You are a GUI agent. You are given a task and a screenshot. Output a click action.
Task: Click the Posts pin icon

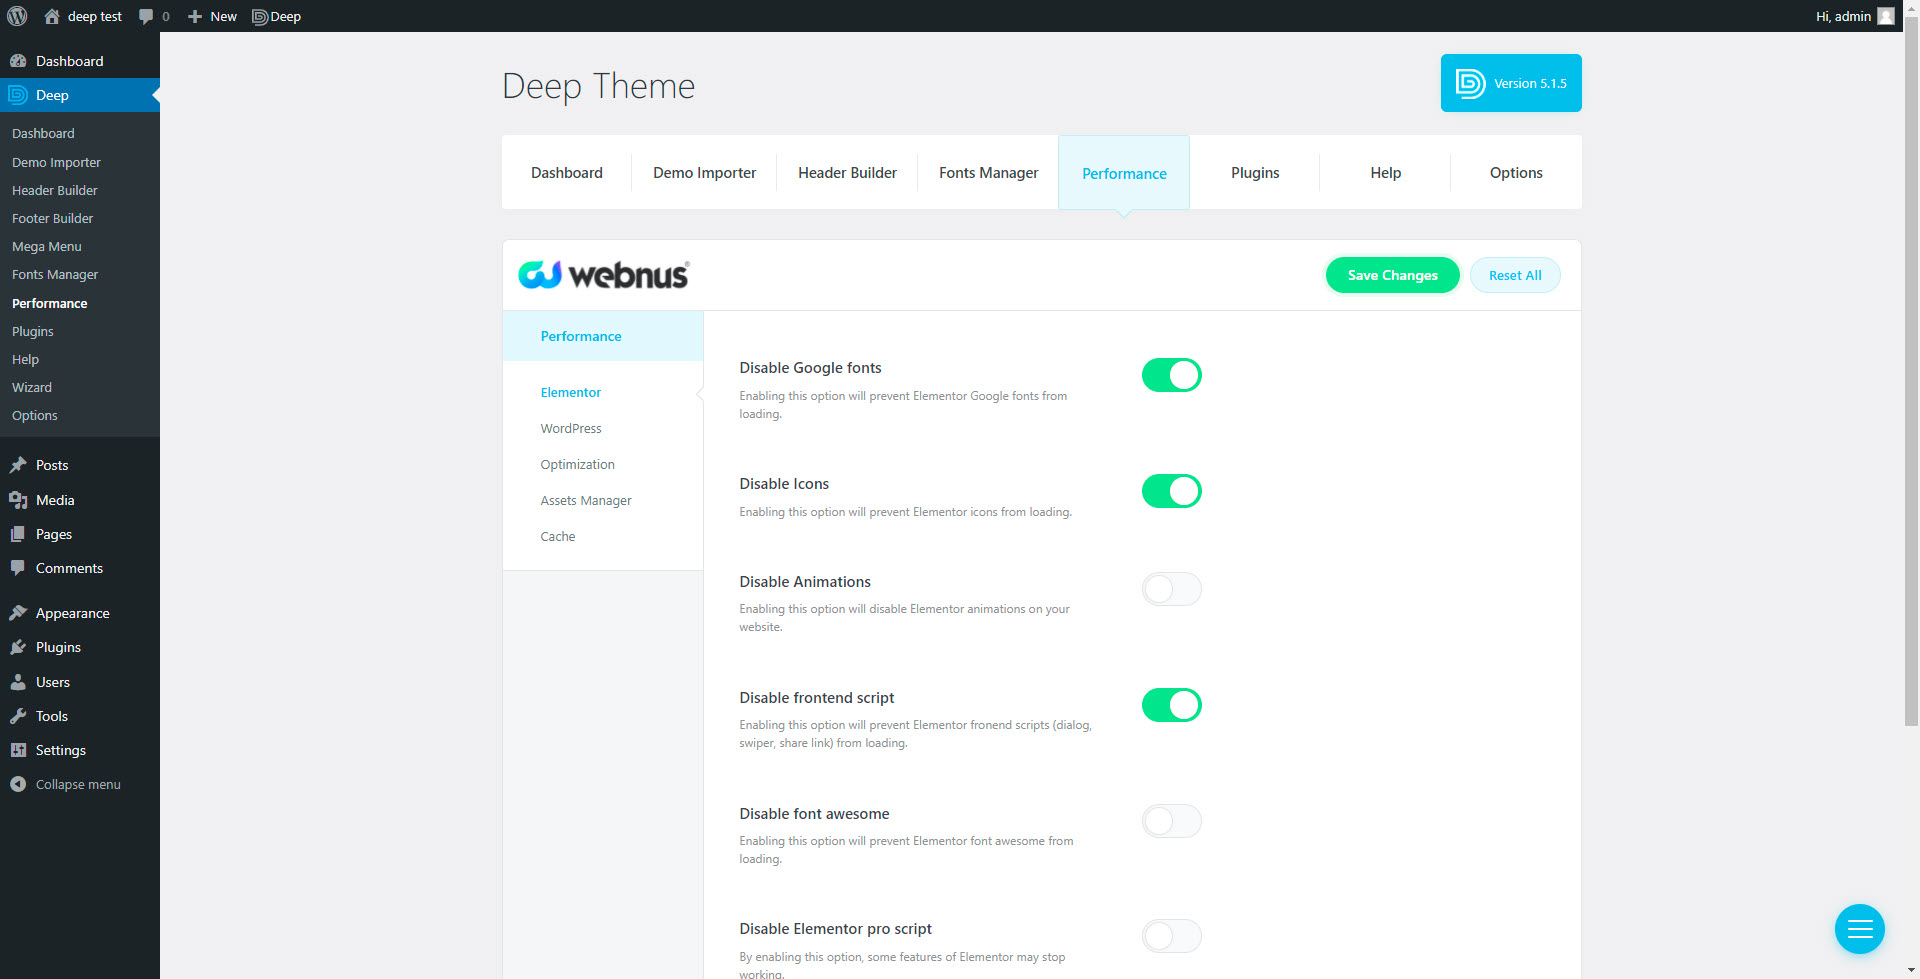[18, 465]
